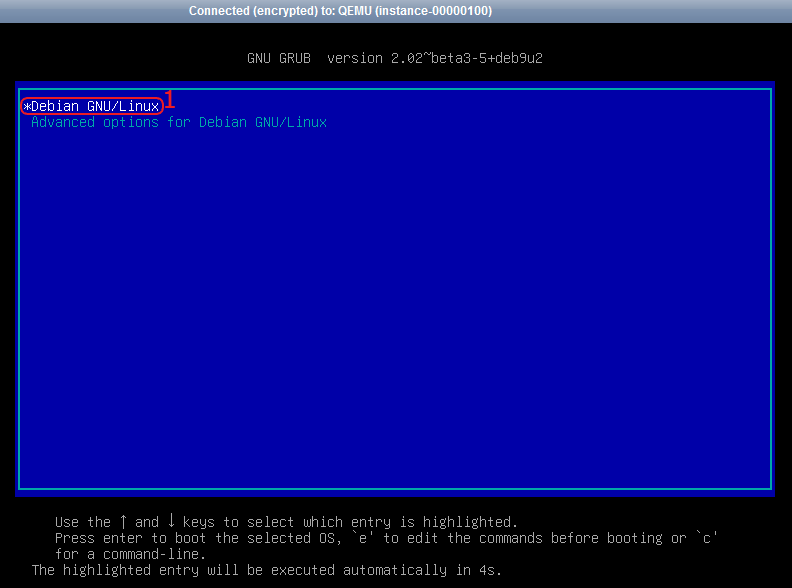This screenshot has height=588, width=792.
Task: Select Advanced options for Debian GNU/Linux
Action: click(x=179, y=122)
